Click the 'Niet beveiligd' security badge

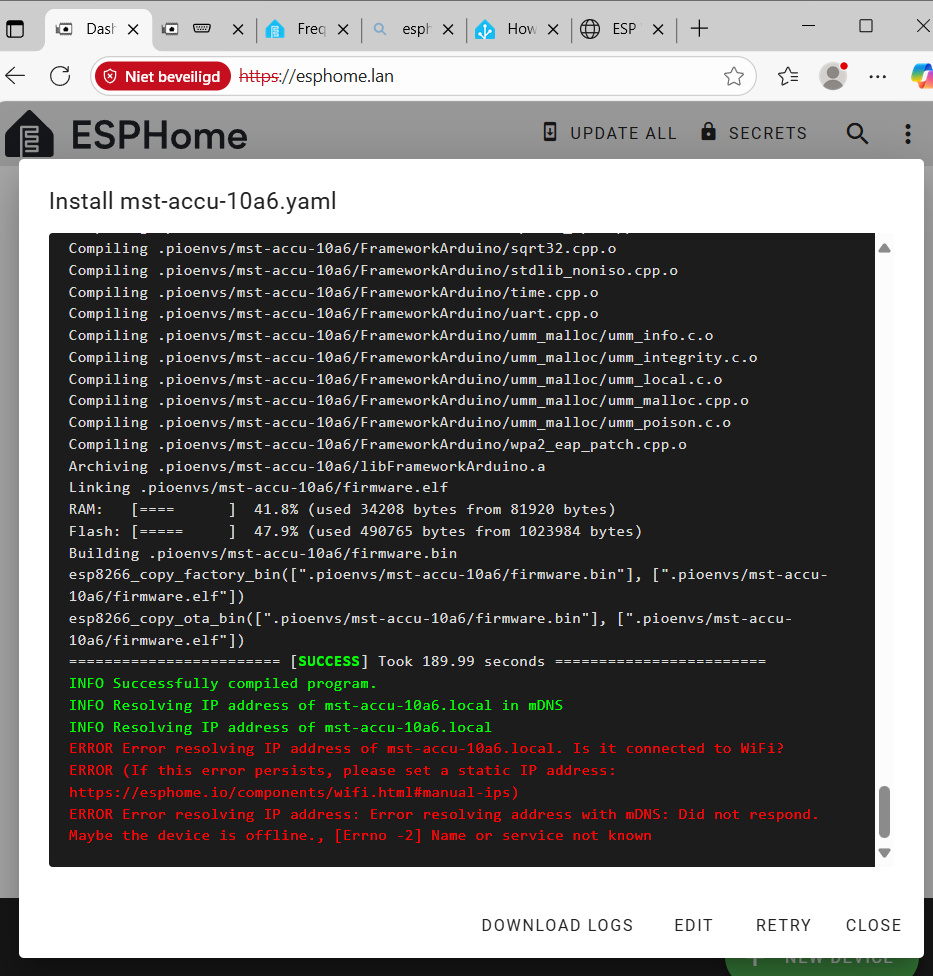pyautogui.click(x=162, y=75)
